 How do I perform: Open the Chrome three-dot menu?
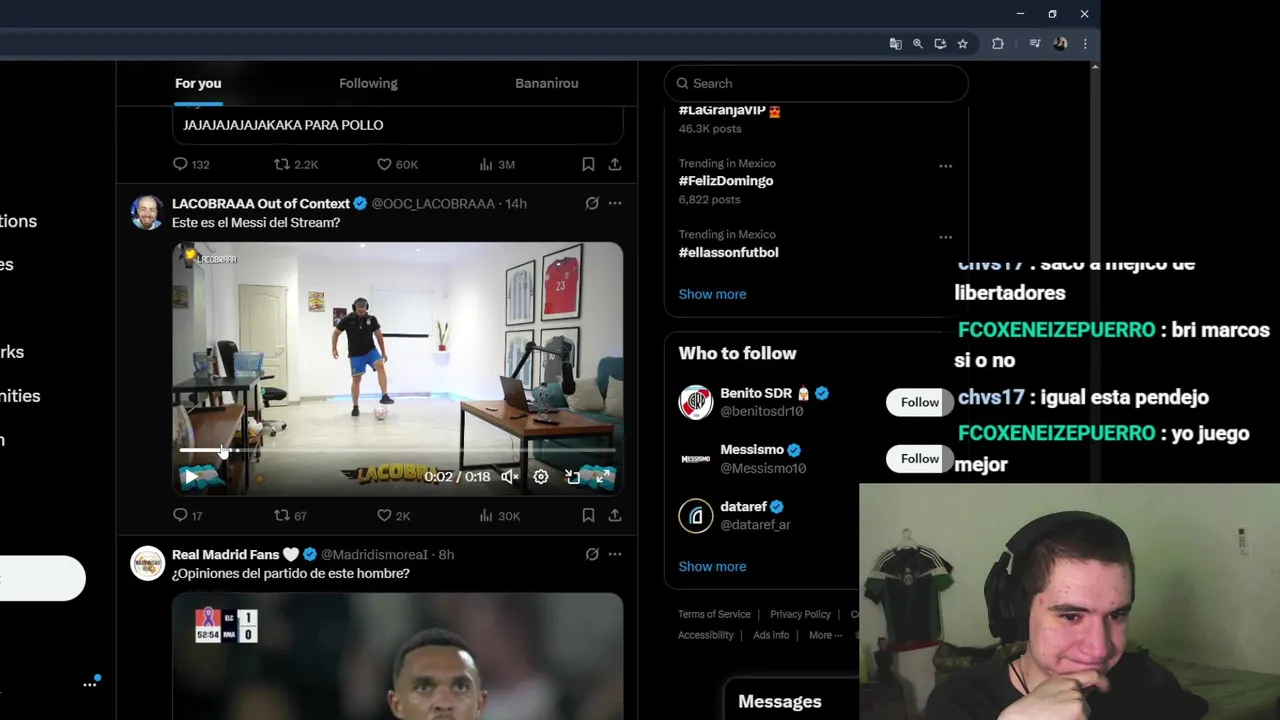(x=1085, y=44)
